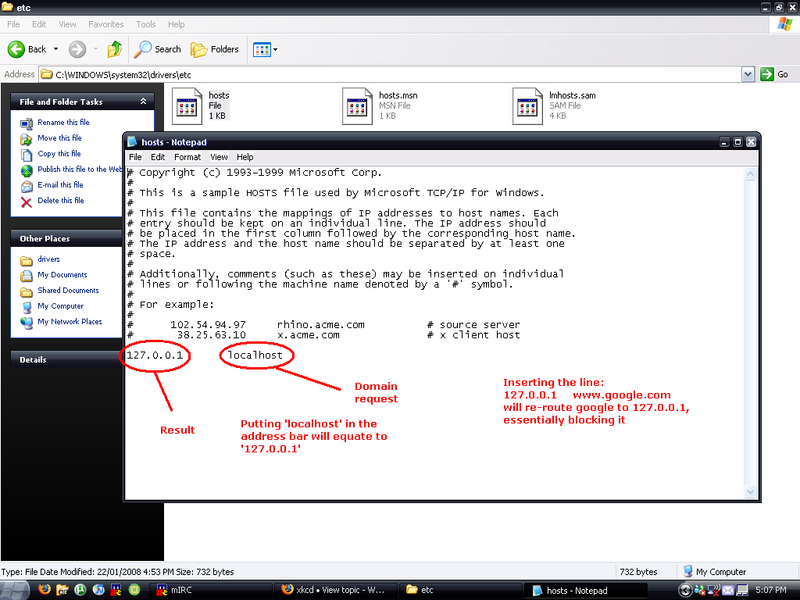The width and height of the screenshot is (800, 600).
Task: Switch to hosts - Notepad taskbar button
Action: (x=587, y=590)
